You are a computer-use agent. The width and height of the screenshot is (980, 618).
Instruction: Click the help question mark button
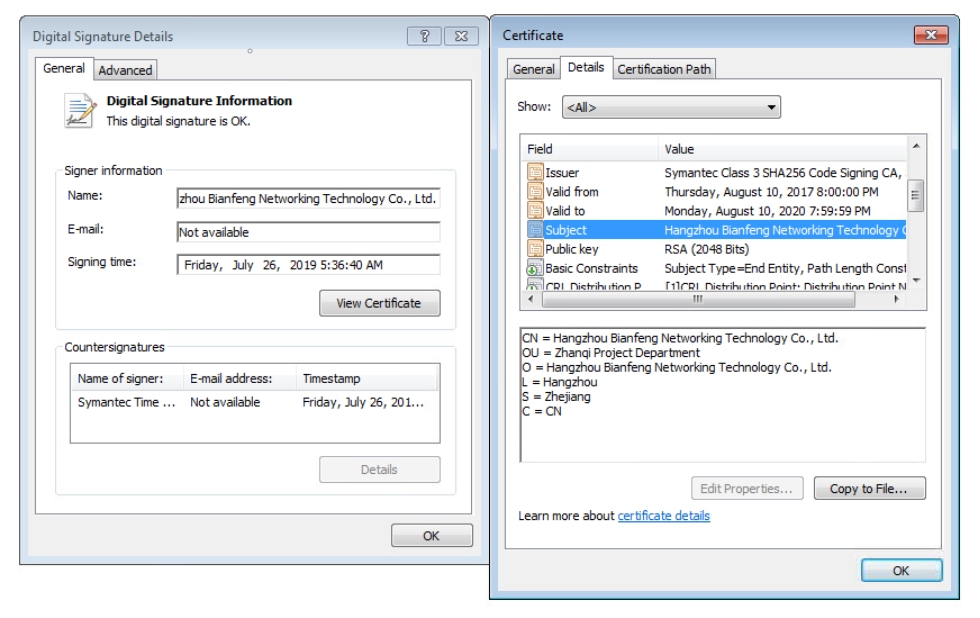point(424,36)
